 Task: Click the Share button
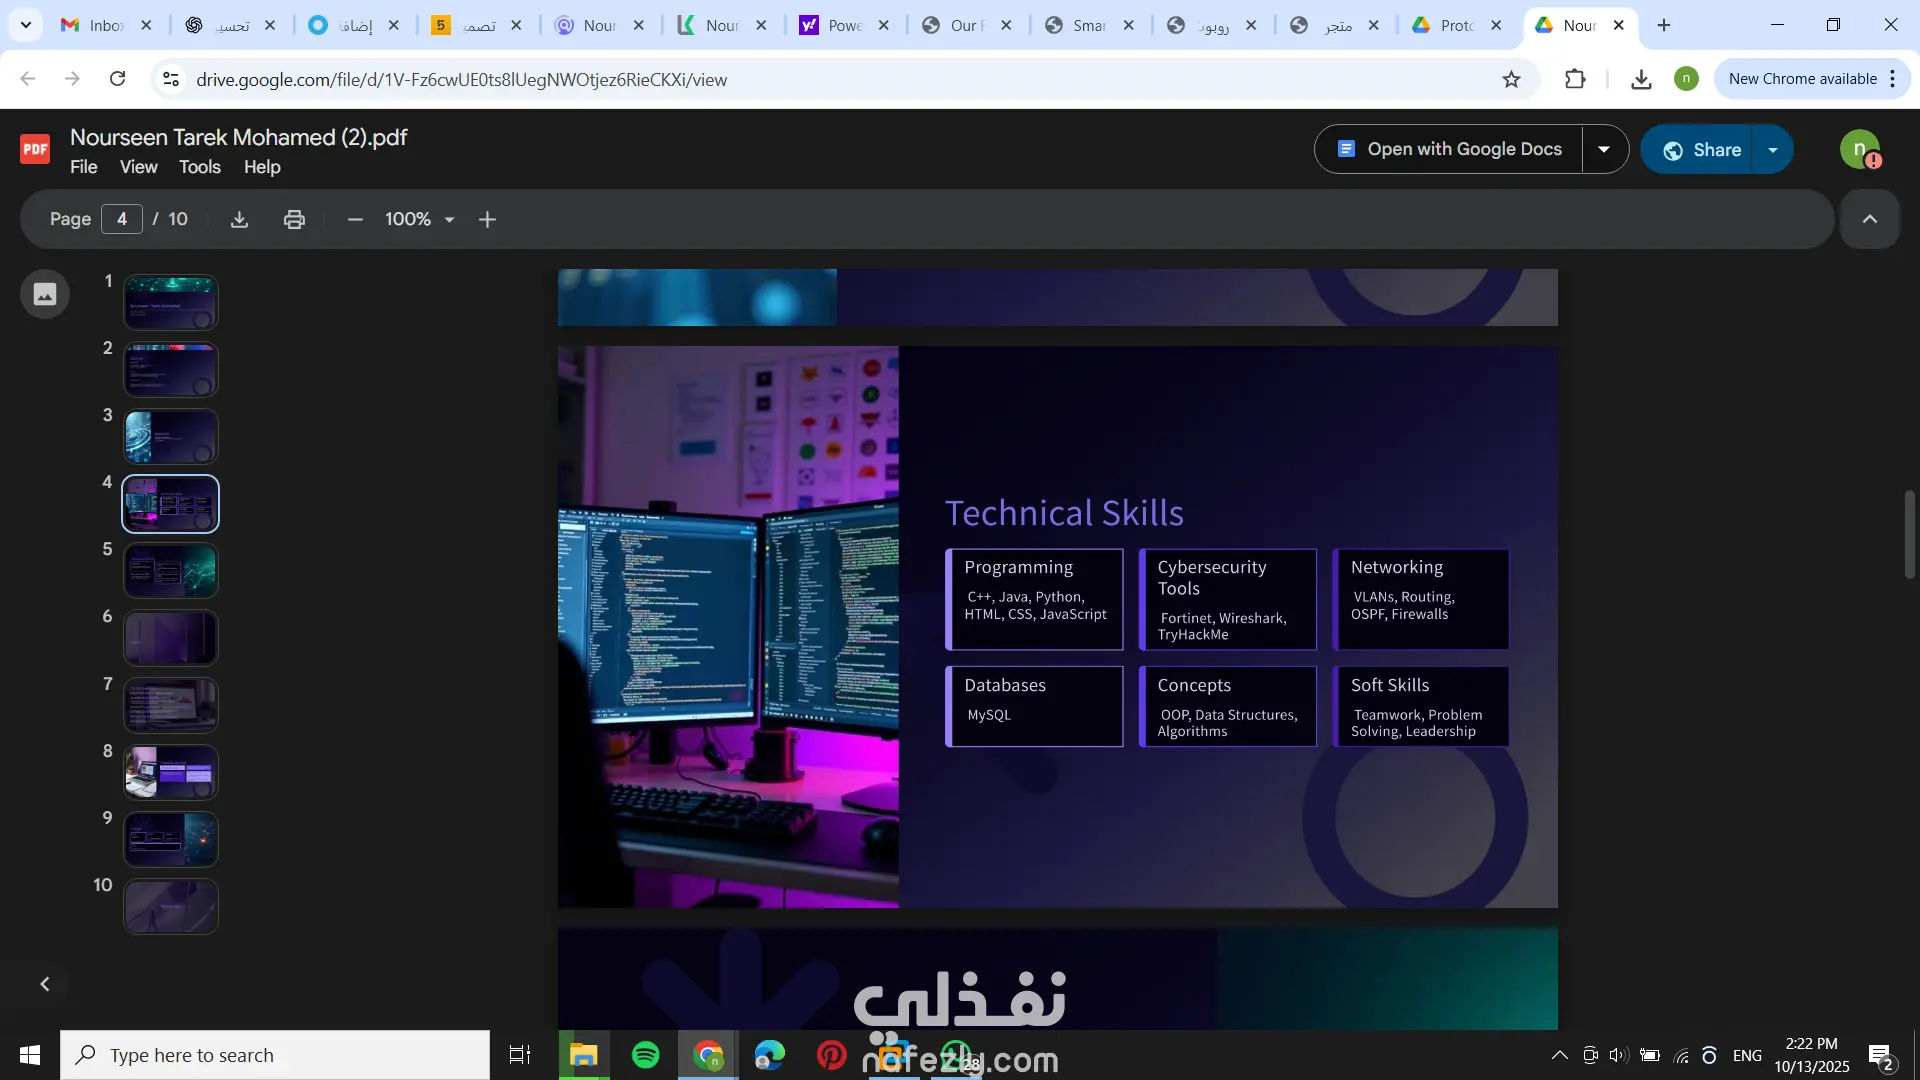(x=1701, y=150)
